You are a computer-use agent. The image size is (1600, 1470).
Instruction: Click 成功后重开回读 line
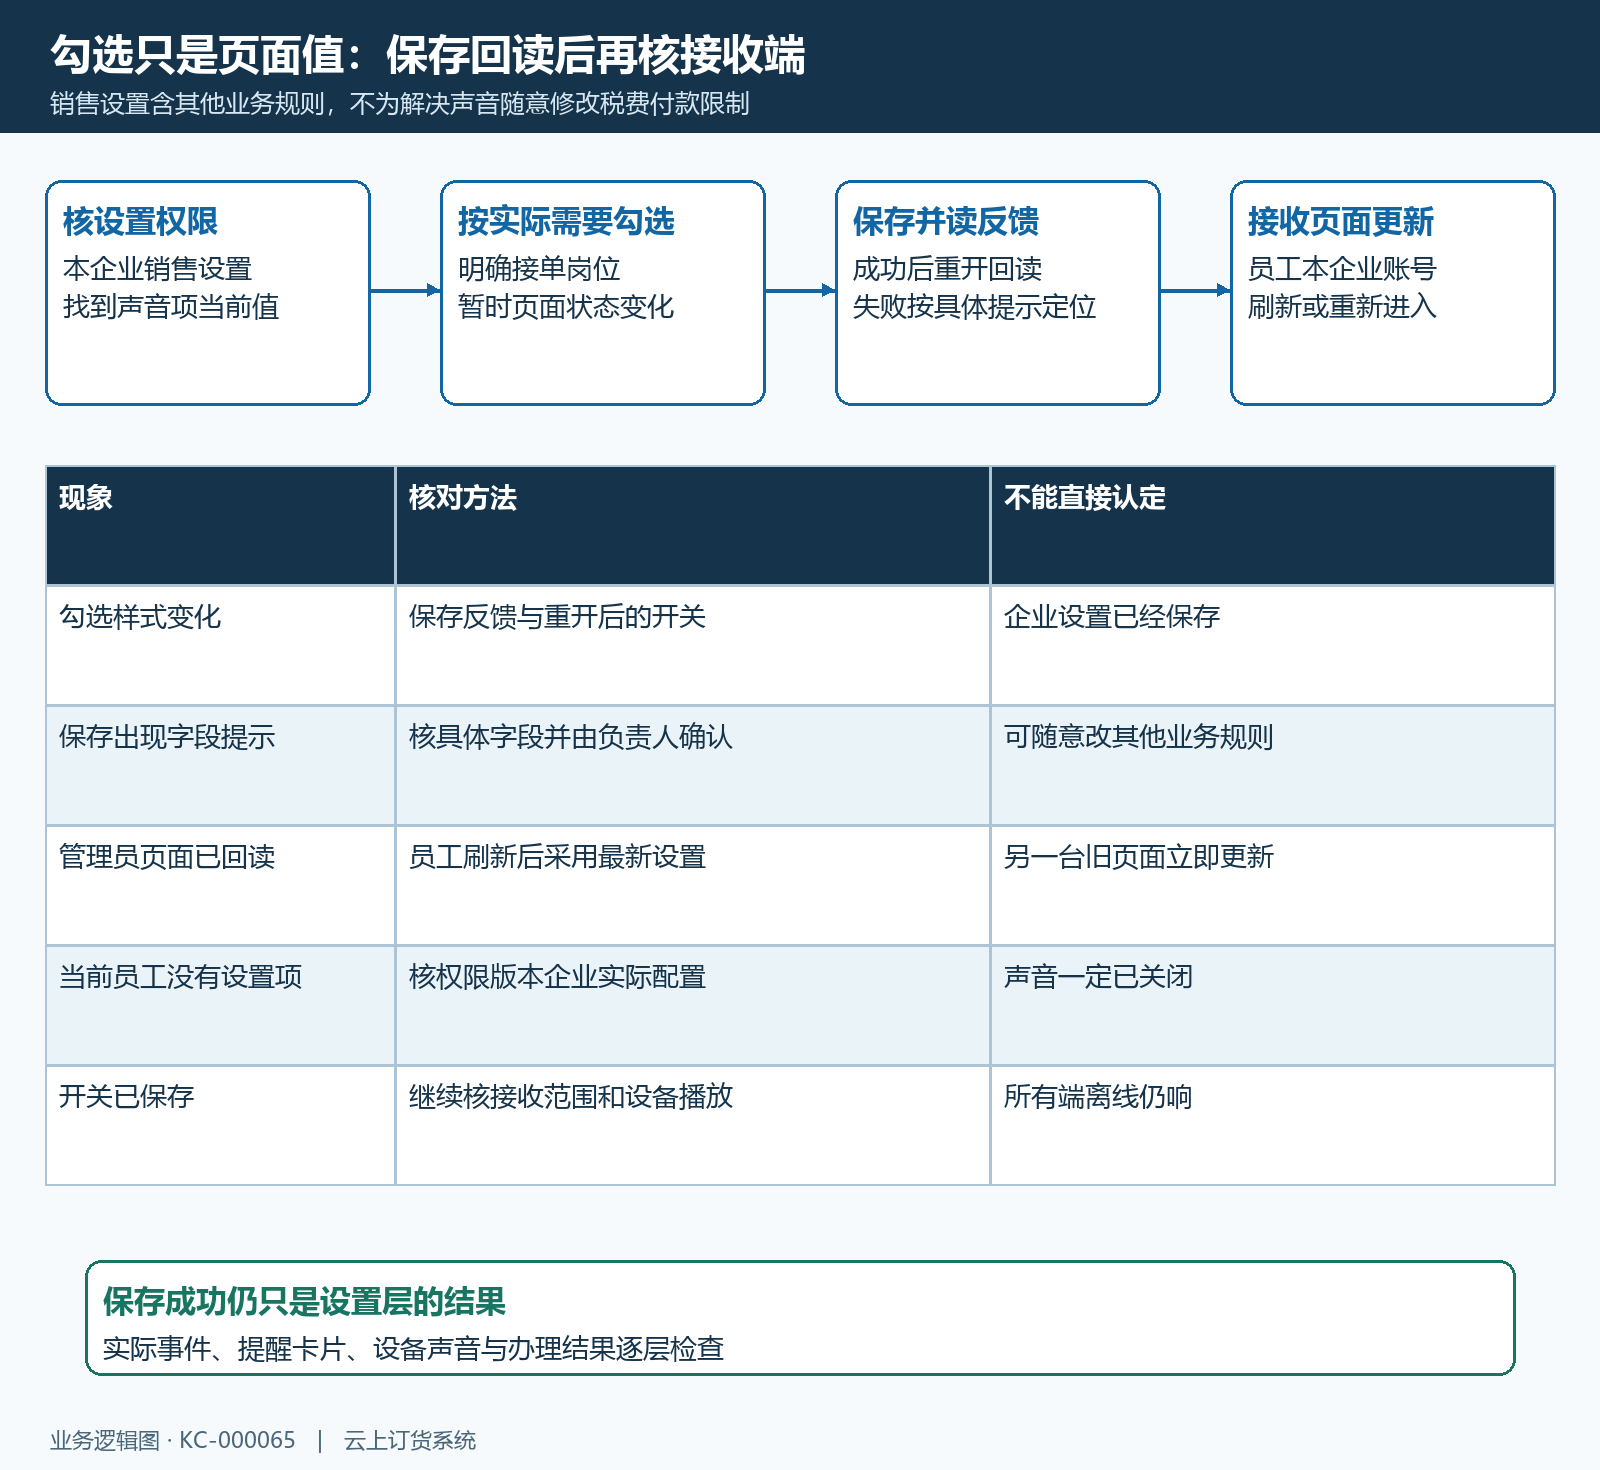(x=947, y=269)
